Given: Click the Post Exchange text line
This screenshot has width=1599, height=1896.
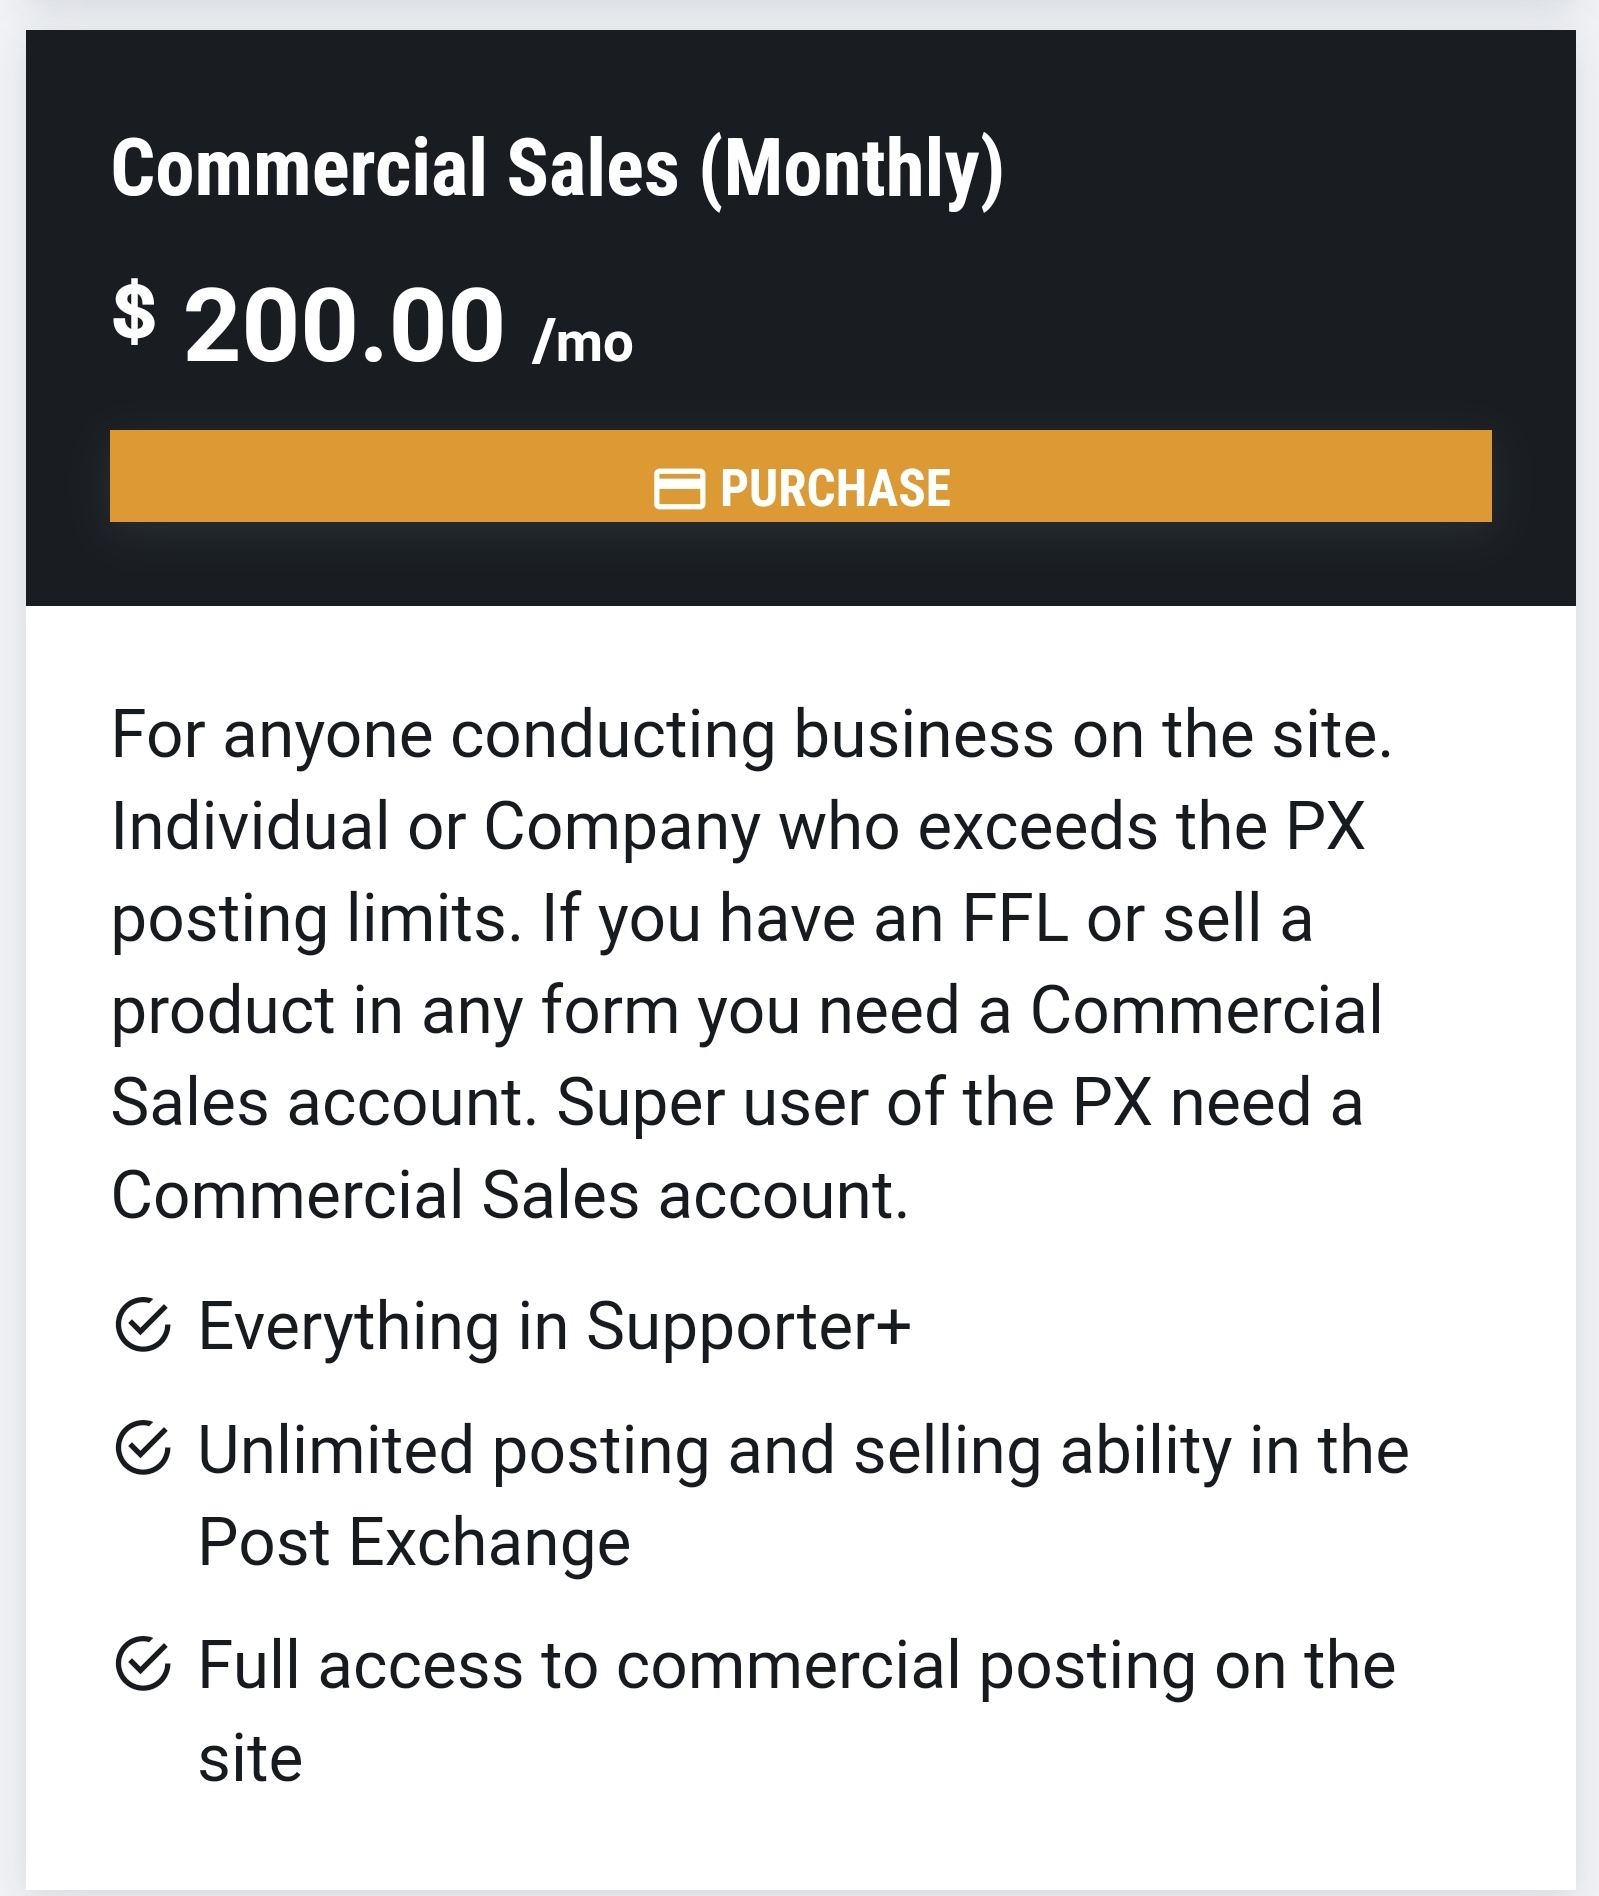Looking at the screenshot, I should click(414, 1542).
